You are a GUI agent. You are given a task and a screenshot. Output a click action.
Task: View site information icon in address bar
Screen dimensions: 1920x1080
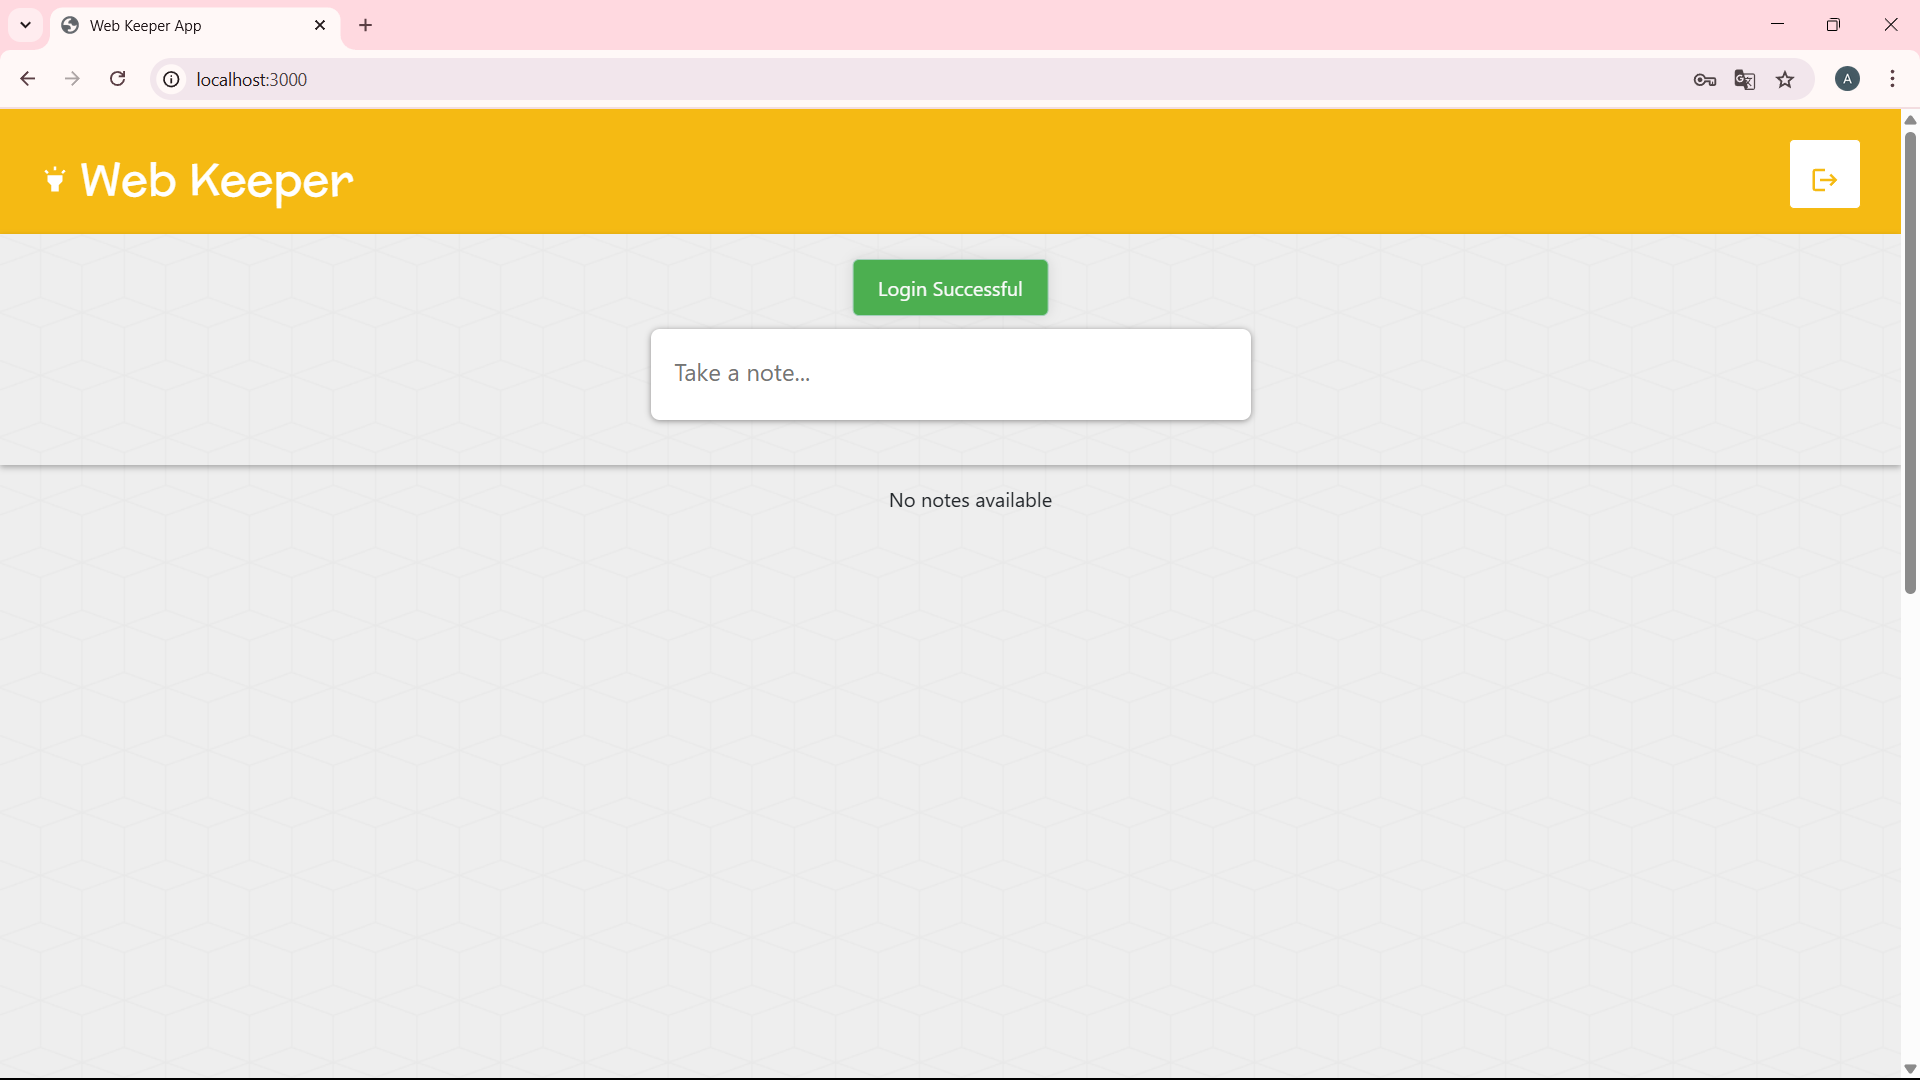(x=172, y=79)
